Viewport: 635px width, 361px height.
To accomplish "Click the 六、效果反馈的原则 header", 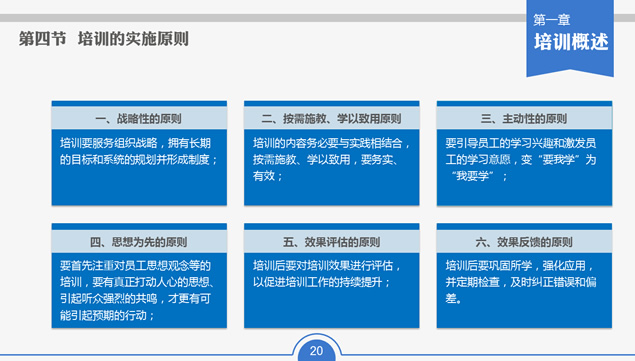I will pyautogui.click(x=524, y=242).
